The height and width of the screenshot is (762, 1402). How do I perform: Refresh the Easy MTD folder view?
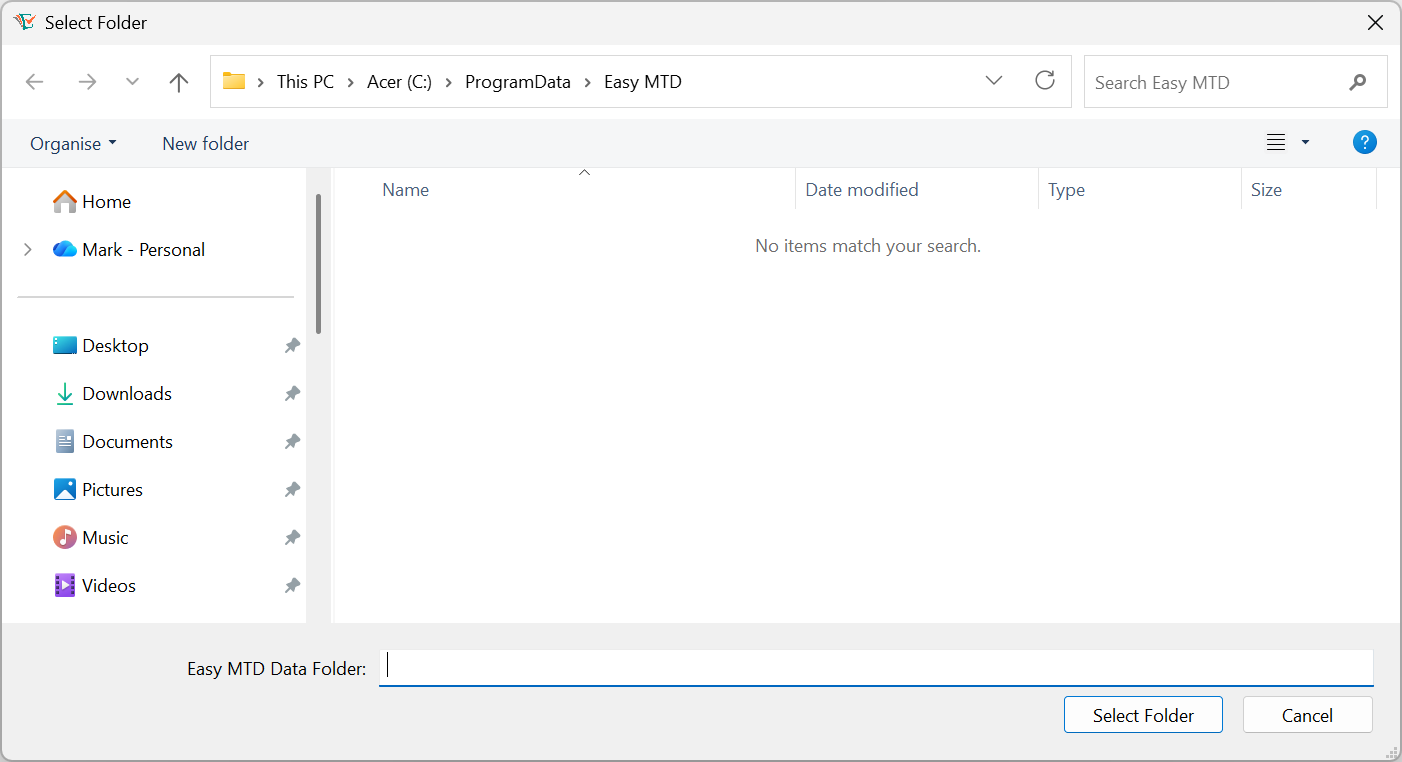coord(1044,81)
